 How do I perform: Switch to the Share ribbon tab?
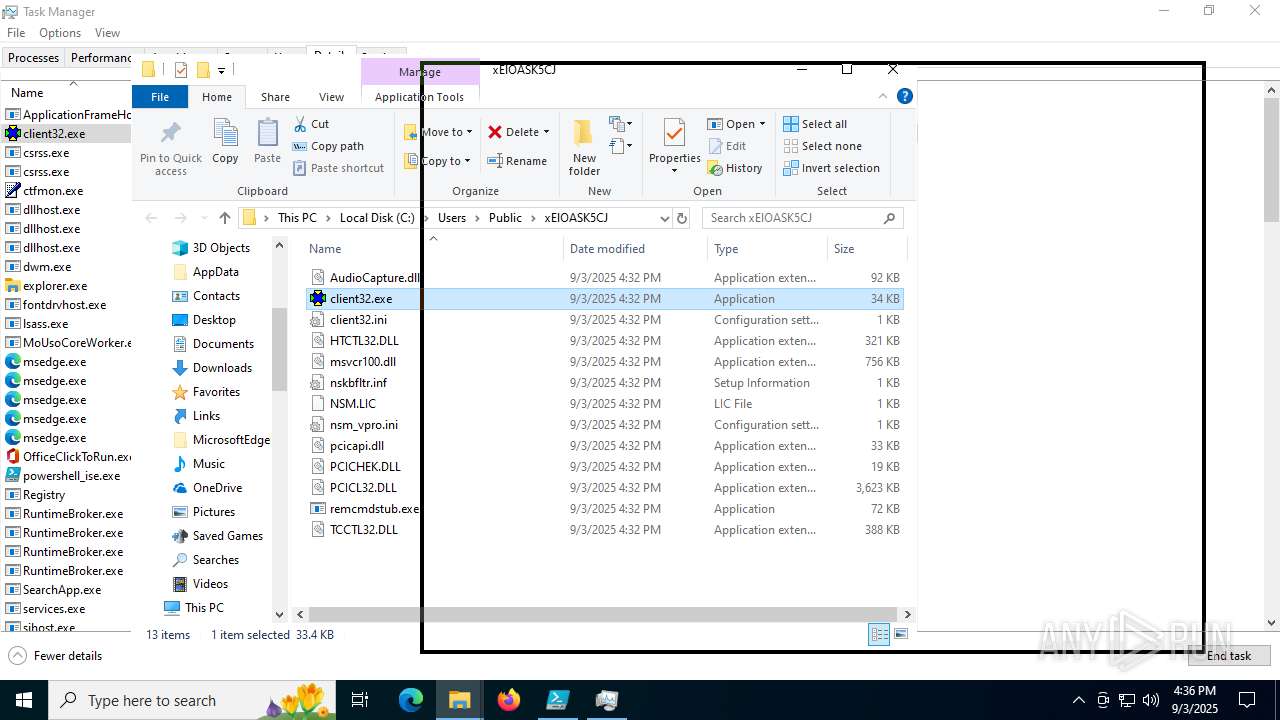tap(275, 97)
